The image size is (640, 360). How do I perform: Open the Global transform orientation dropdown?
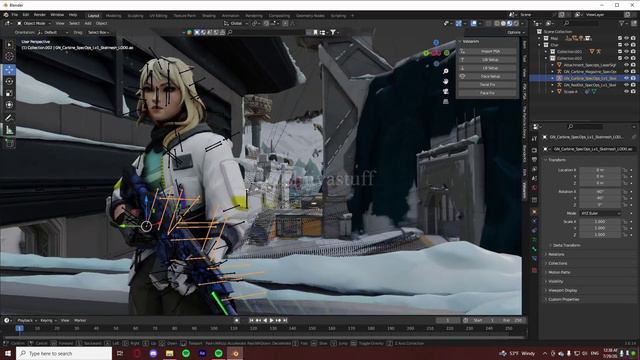coord(236,23)
